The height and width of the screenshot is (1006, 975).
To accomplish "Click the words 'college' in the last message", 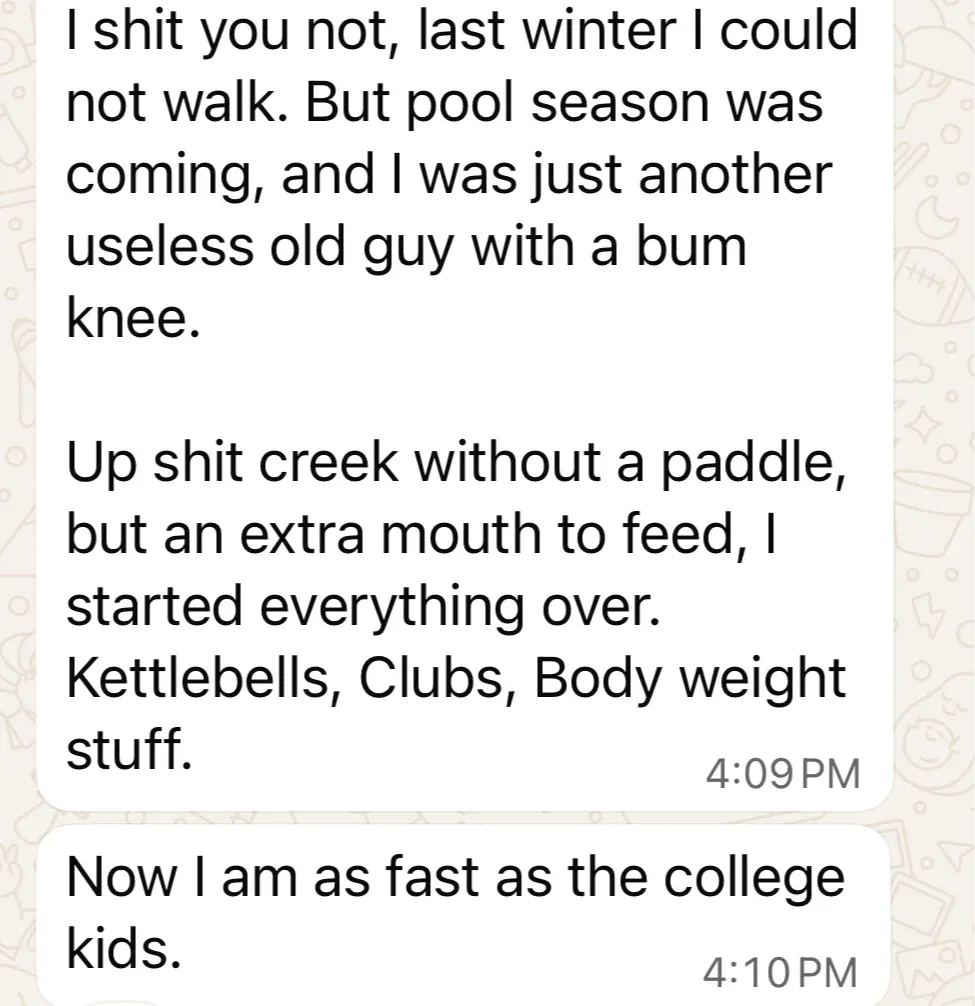I will pyautogui.click(x=754, y=880).
